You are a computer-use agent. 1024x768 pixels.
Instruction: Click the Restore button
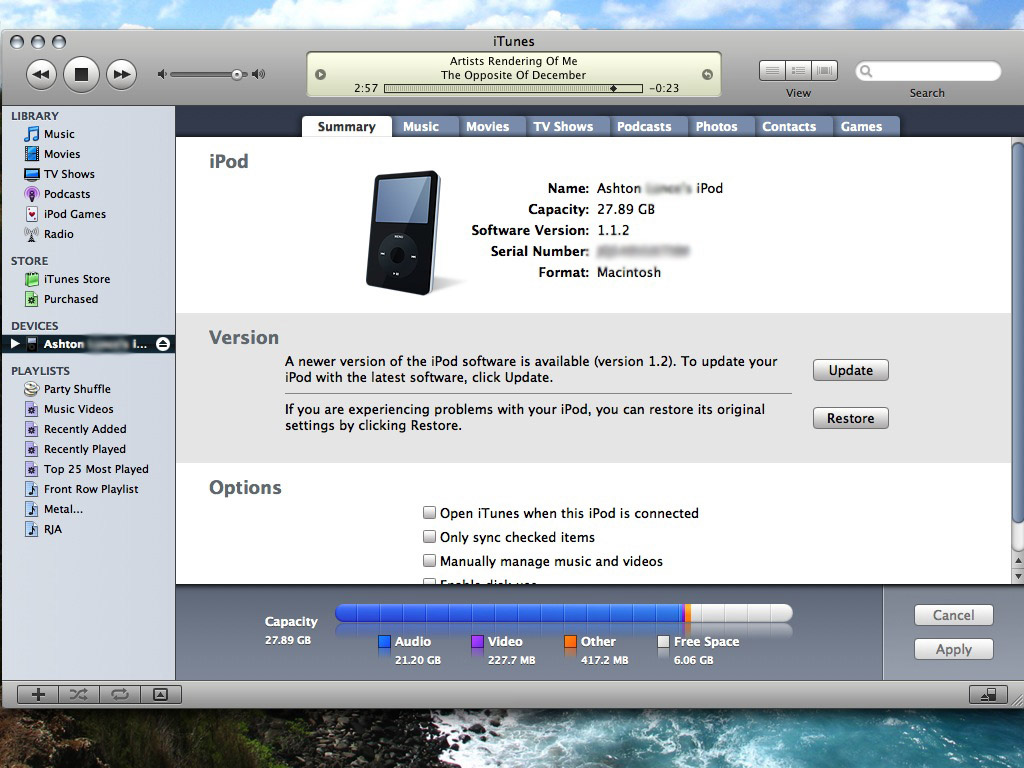(851, 419)
